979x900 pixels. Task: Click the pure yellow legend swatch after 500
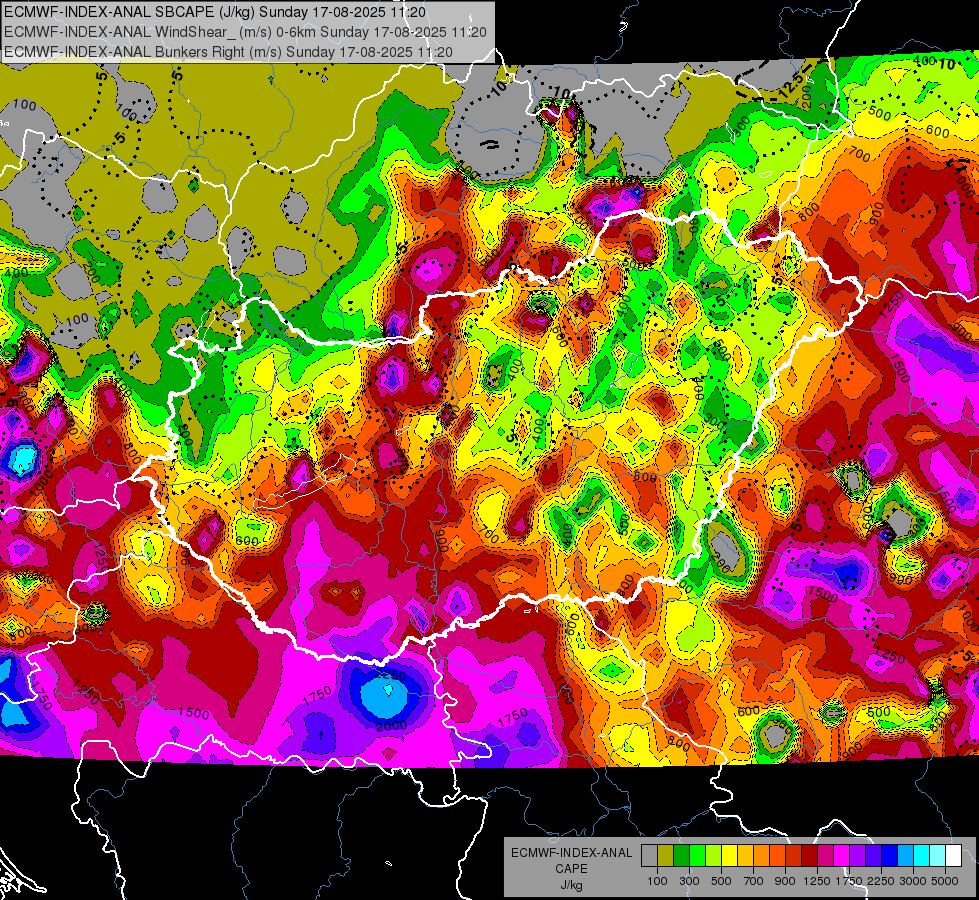729,855
